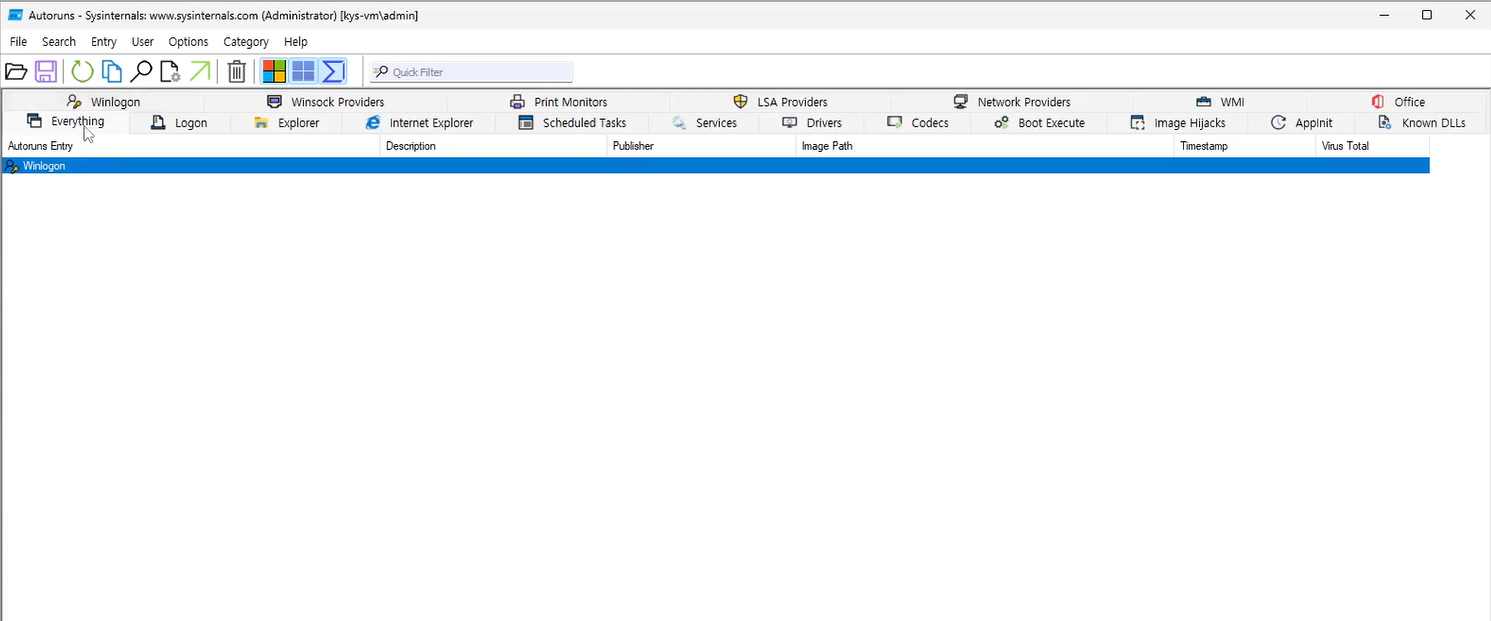Switch to the WMI tab

coord(1219,102)
